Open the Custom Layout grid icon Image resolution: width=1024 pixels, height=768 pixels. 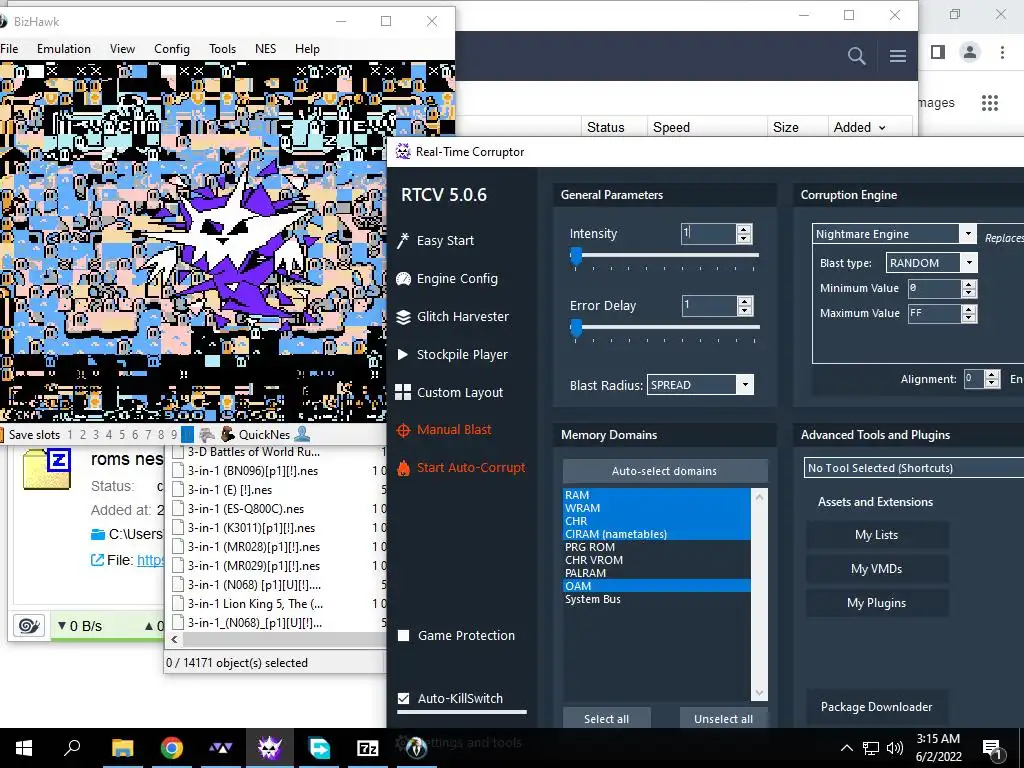pos(403,392)
